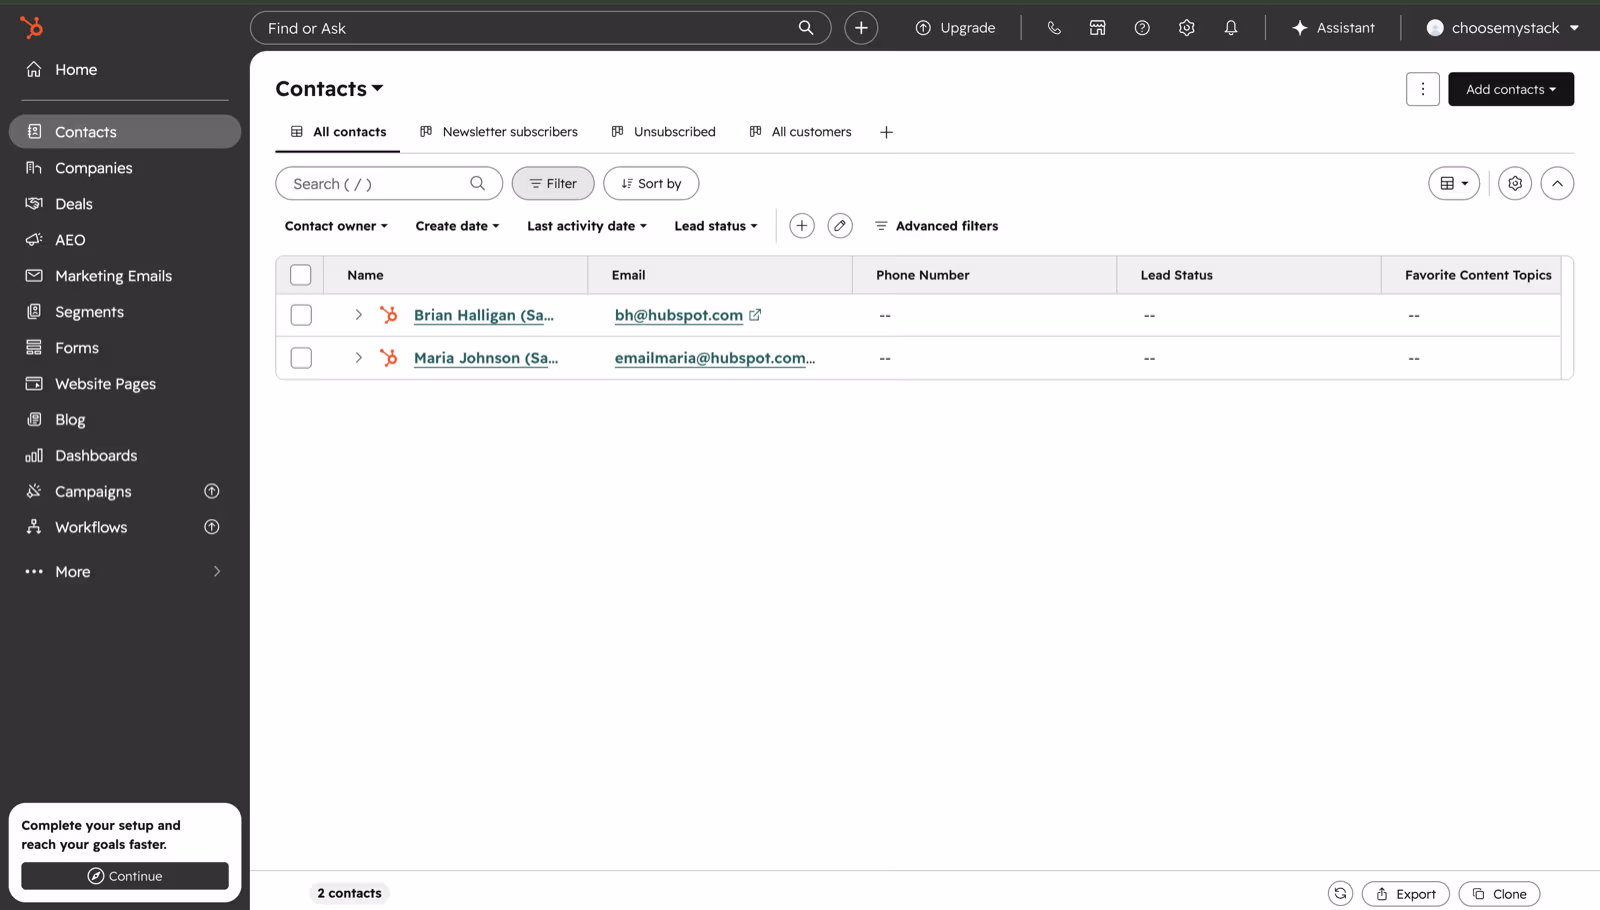
Task: Open Blog in sidebar
Action: [x=125, y=420]
